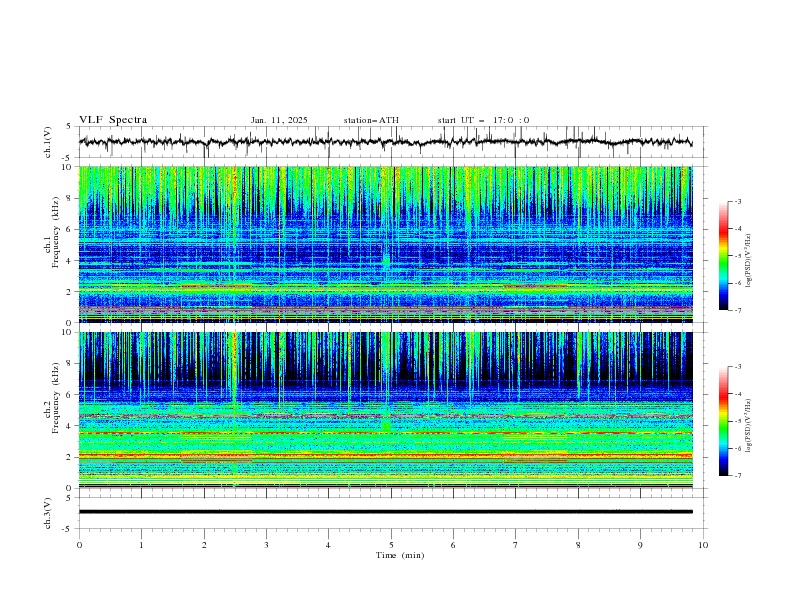Click the "-5" label on ch.2 color bar
792x612 pixels.
pyautogui.click(x=737, y=421)
